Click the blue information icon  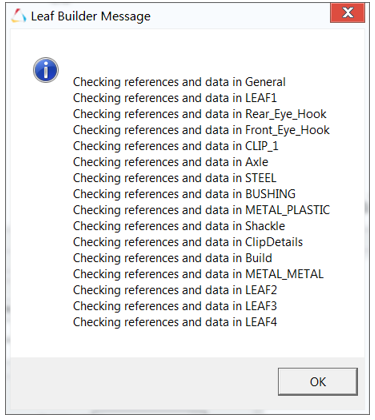pos(46,70)
